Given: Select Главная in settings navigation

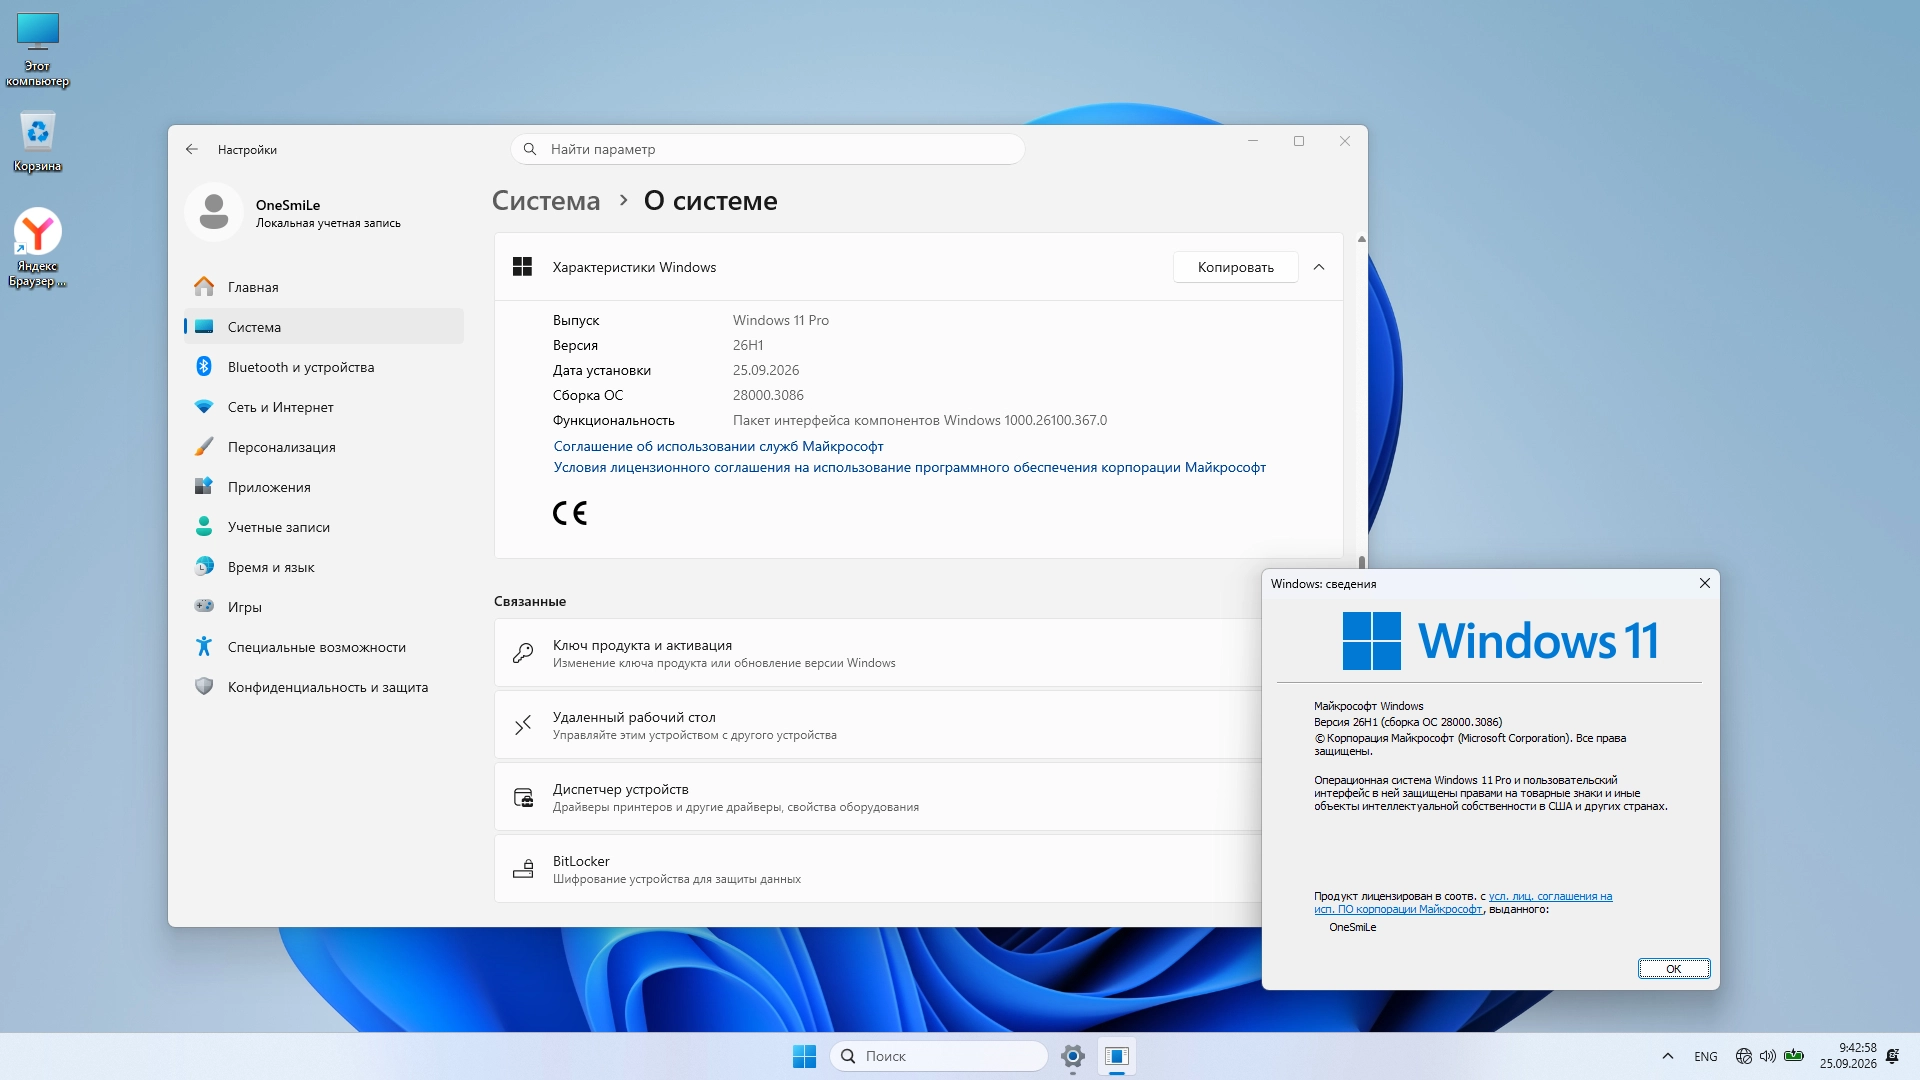Looking at the screenshot, I should click(x=324, y=287).
